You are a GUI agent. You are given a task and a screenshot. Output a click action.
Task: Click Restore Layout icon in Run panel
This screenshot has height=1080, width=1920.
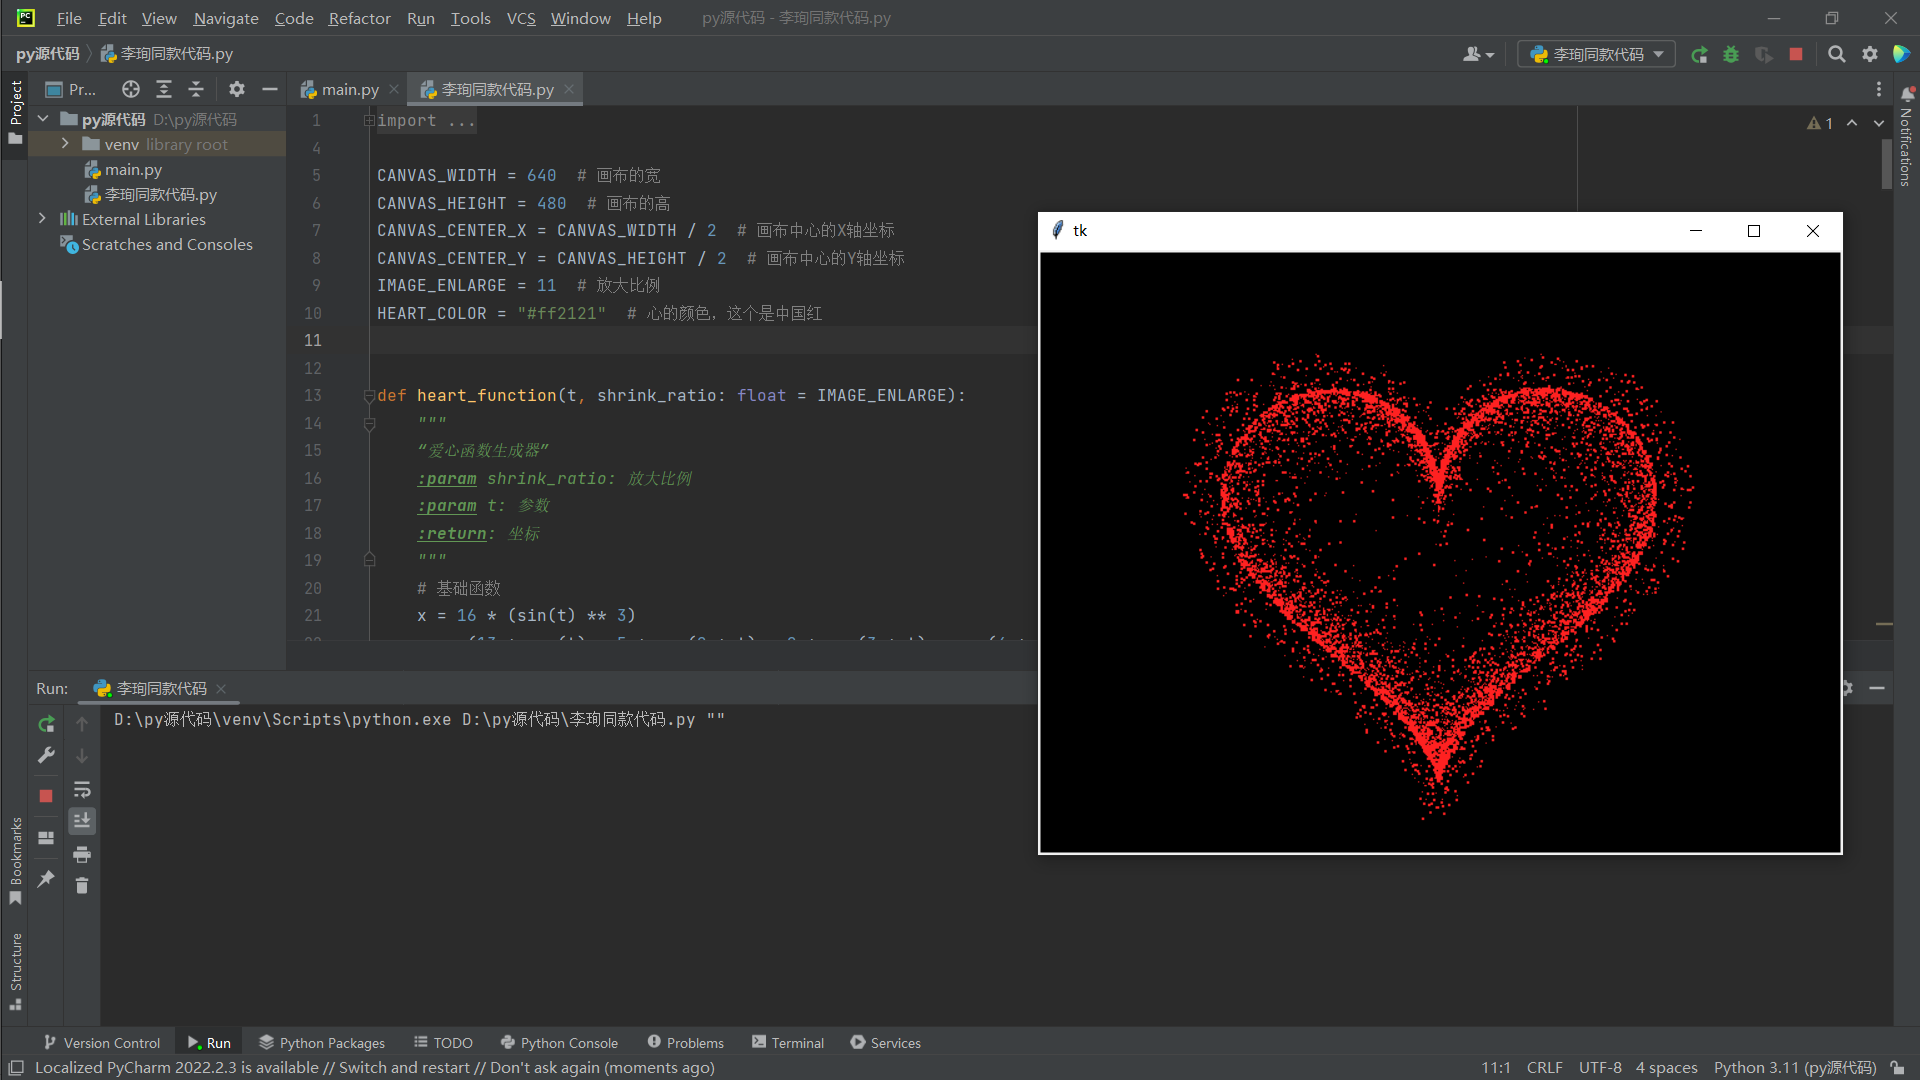click(46, 838)
